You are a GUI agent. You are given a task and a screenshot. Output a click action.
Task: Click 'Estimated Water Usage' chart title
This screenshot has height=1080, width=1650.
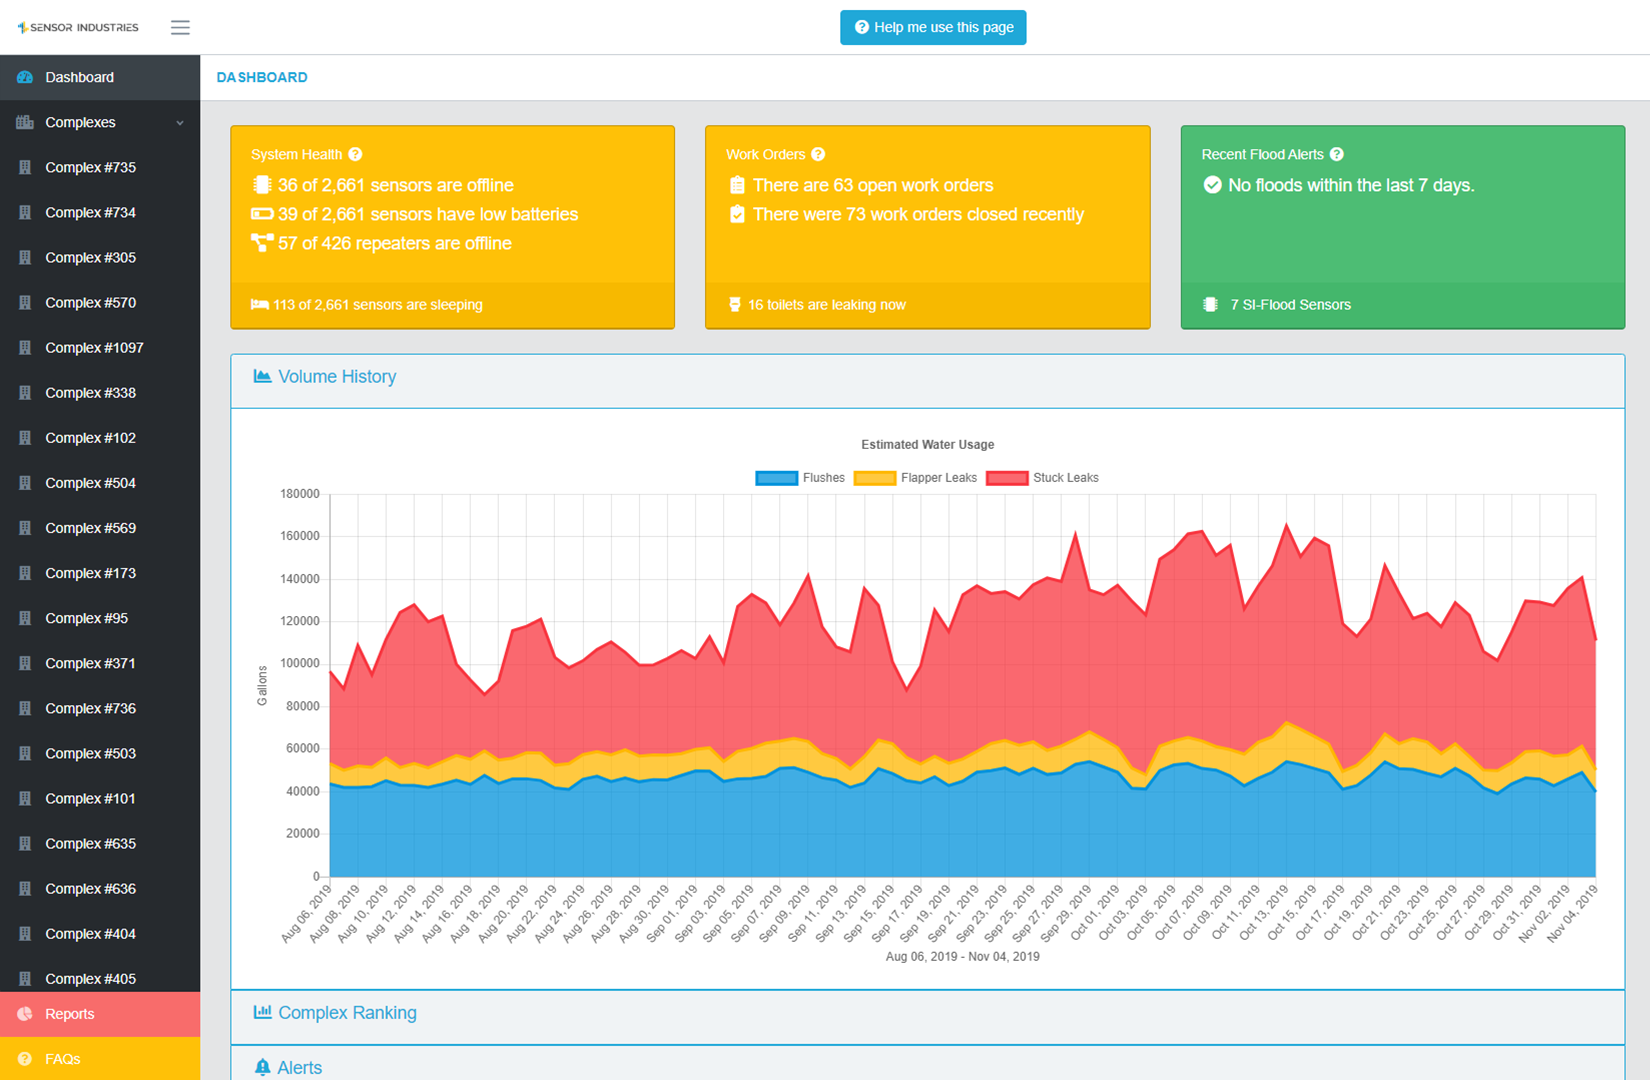click(x=927, y=445)
